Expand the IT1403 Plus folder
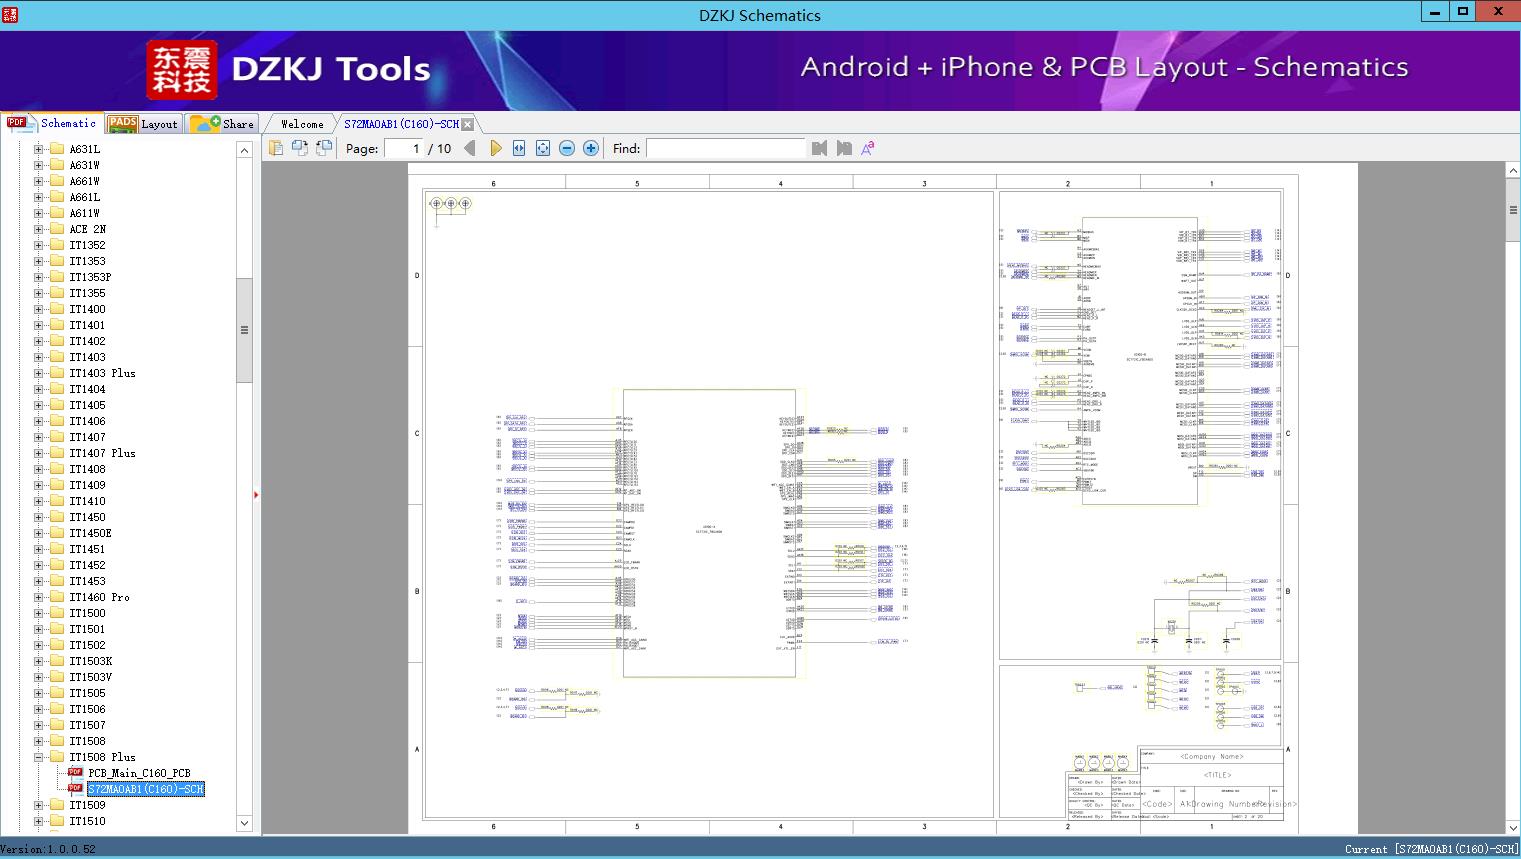Image resolution: width=1521 pixels, height=859 pixels. point(38,373)
